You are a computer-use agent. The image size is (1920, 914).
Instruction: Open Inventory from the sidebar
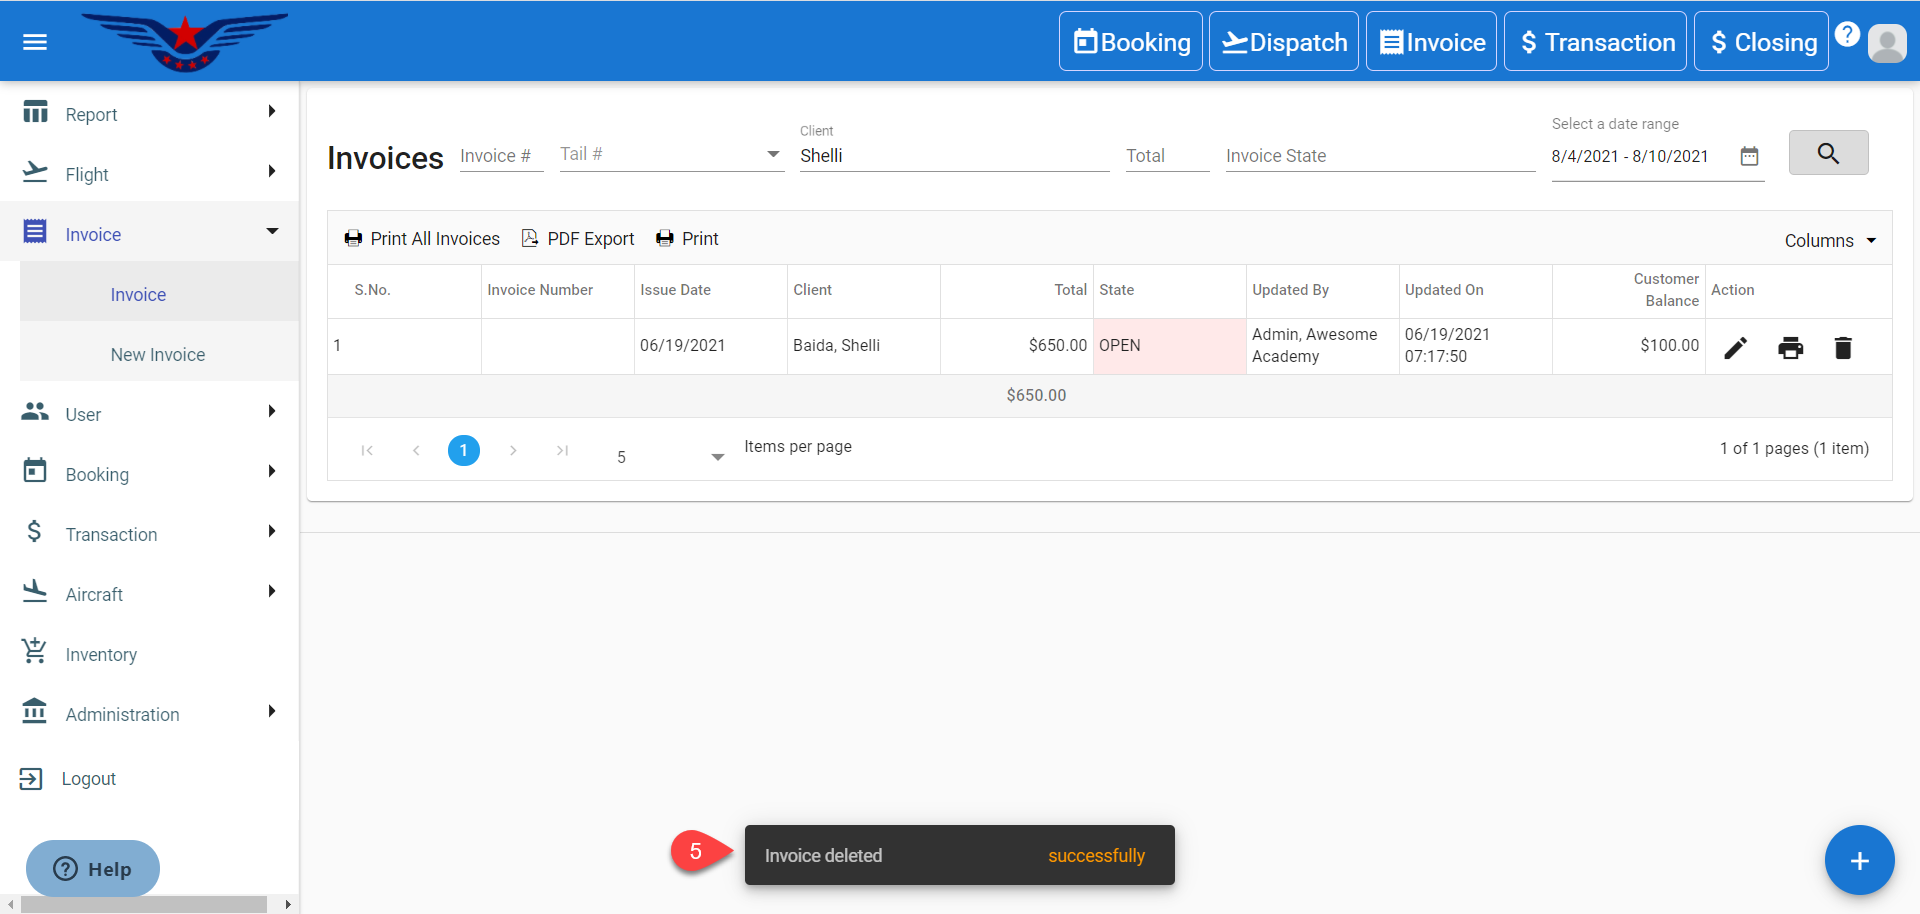(101, 655)
